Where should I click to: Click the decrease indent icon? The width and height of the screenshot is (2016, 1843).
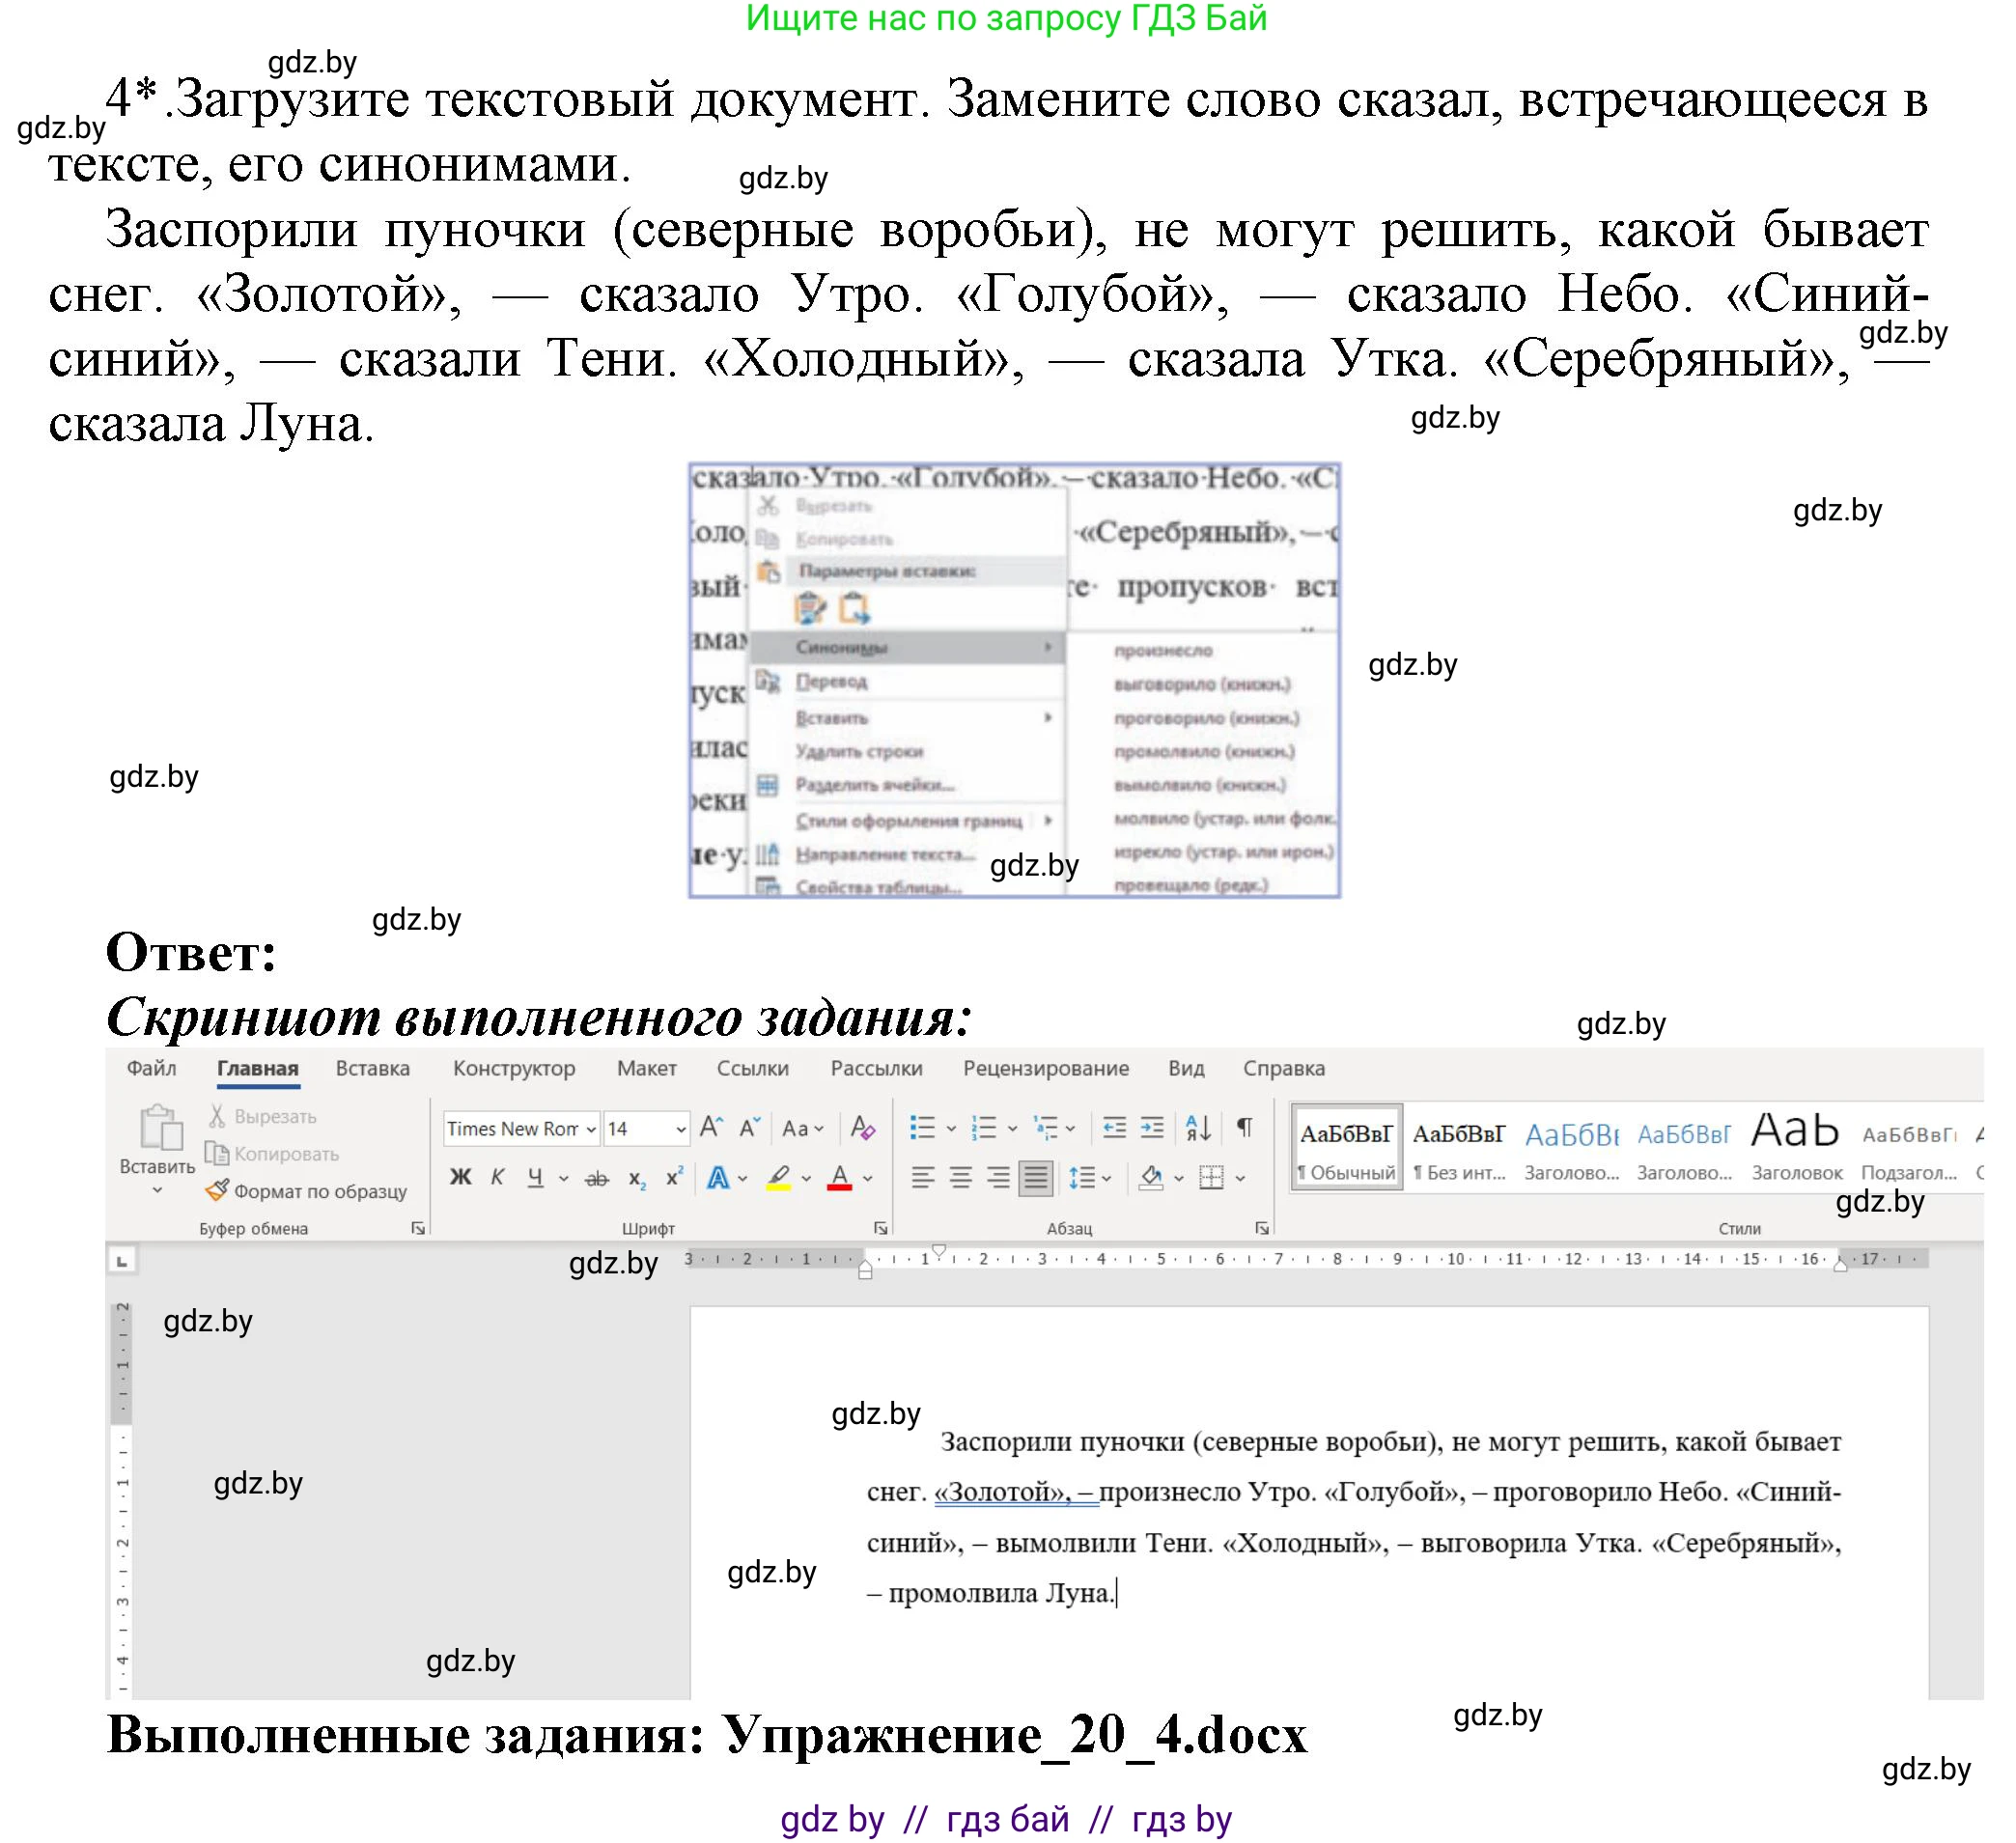pyautogui.click(x=1114, y=1128)
